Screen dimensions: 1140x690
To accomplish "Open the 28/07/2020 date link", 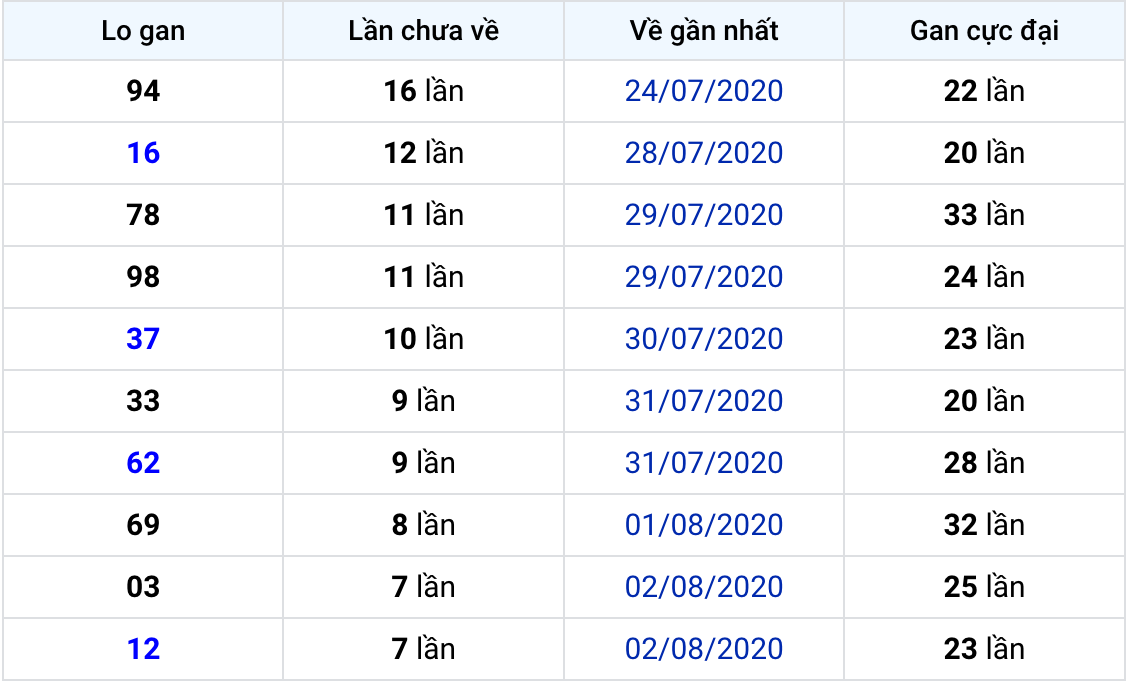I will 704,153.
